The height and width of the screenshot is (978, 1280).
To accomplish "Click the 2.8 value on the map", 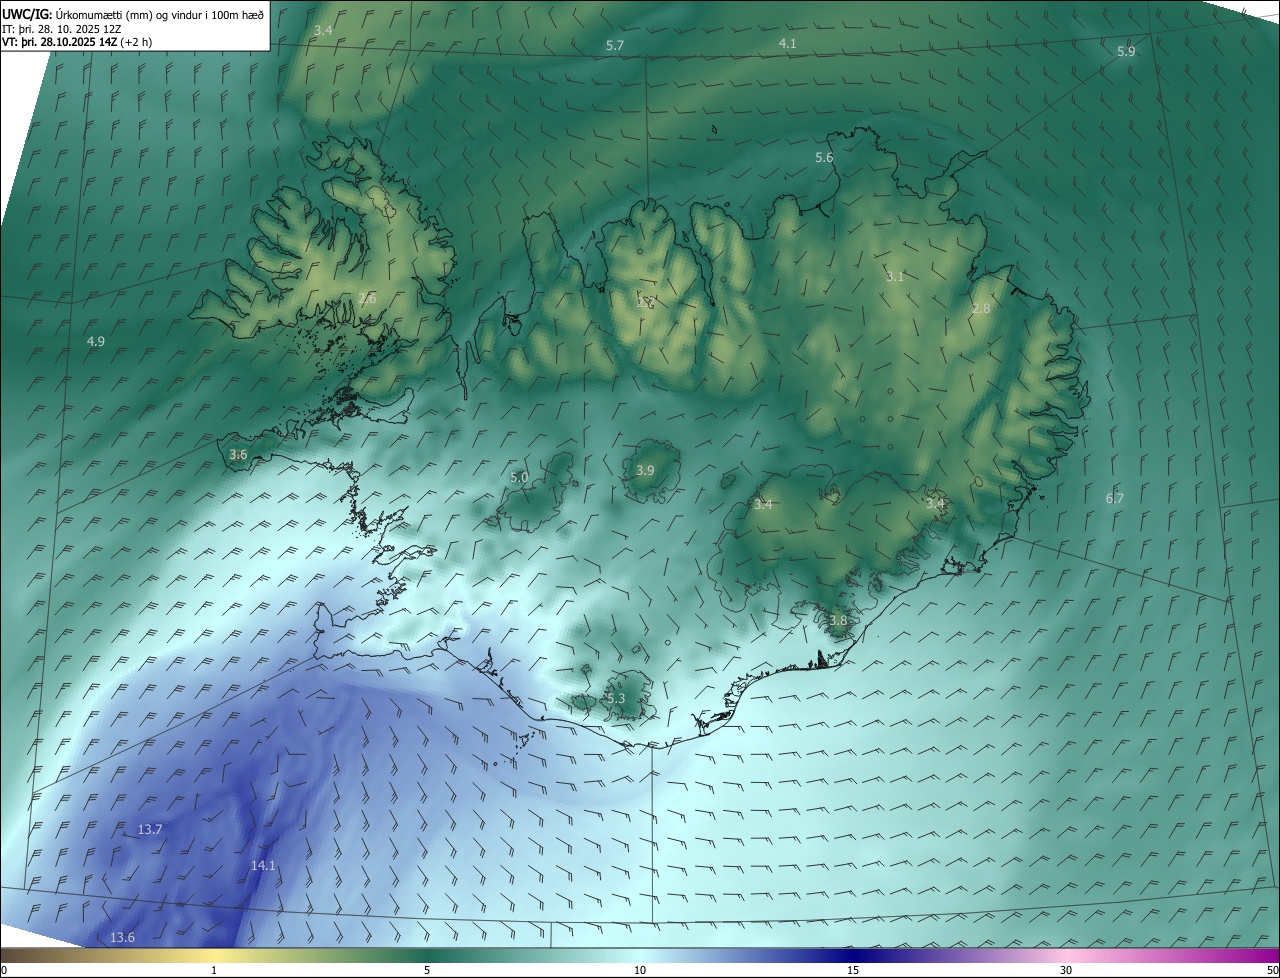I will (x=981, y=309).
